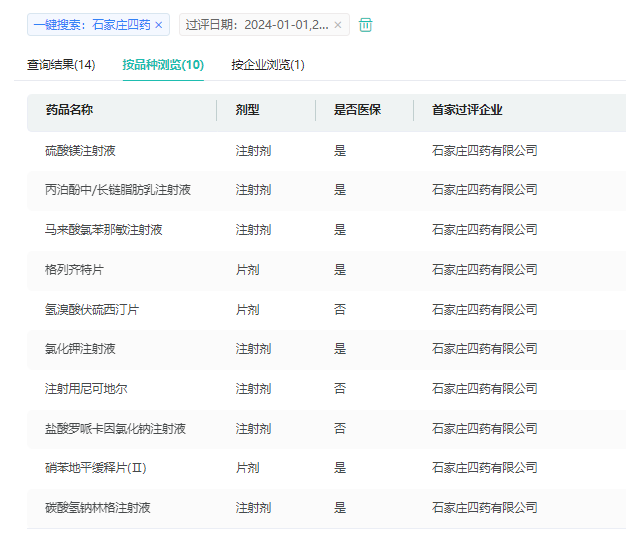Click 注射用尼可地尔 in the list
Screen dimensions: 626x535
86,389
